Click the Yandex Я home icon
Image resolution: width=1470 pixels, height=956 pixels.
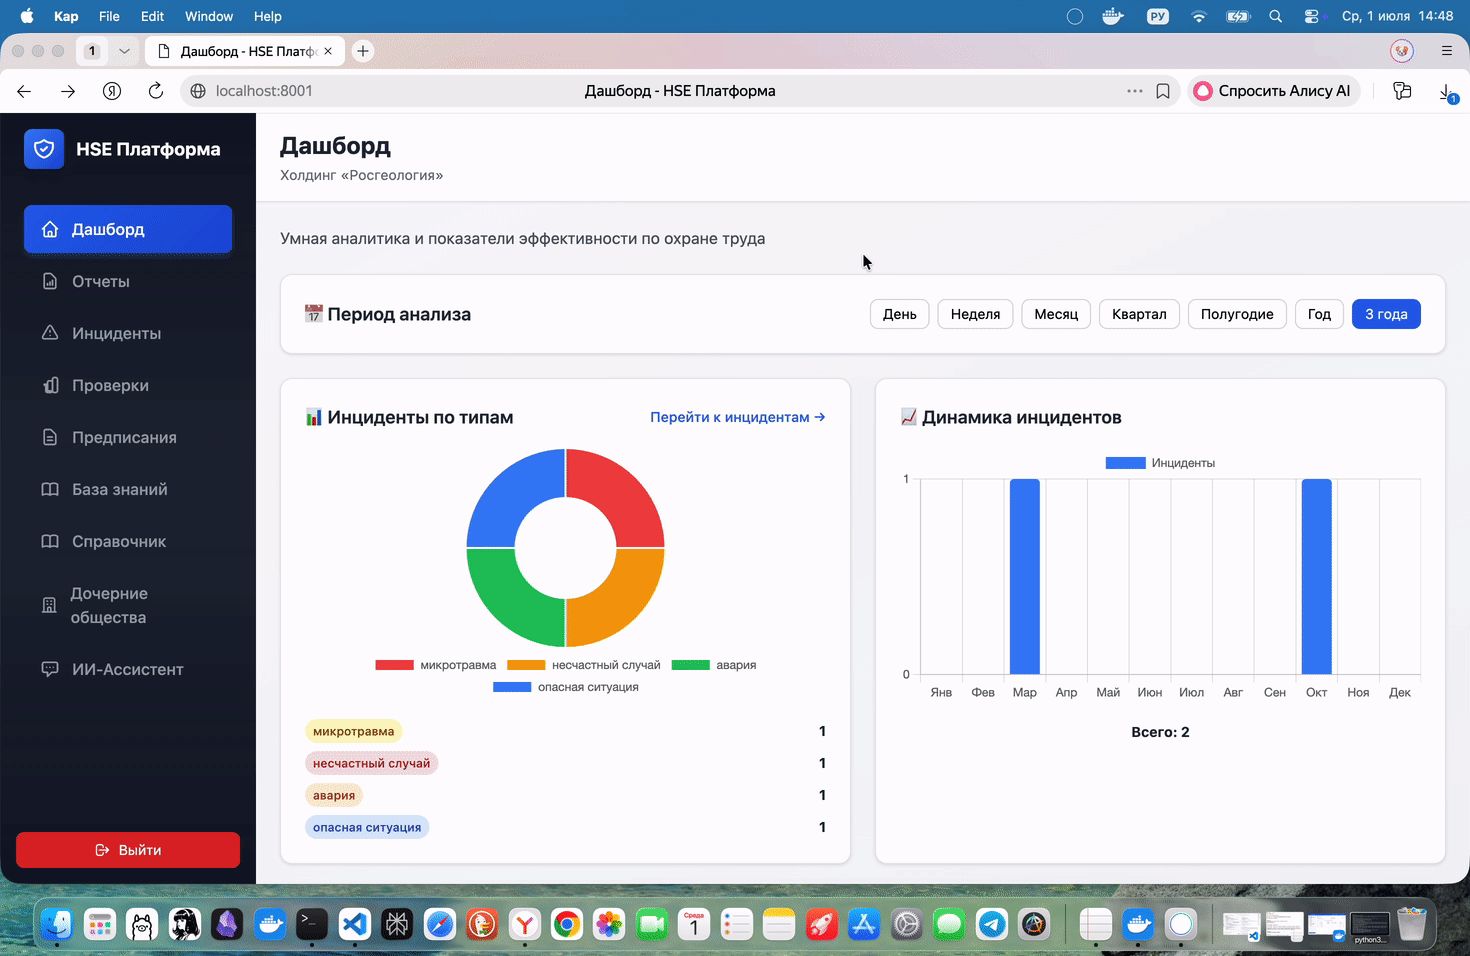point(112,91)
